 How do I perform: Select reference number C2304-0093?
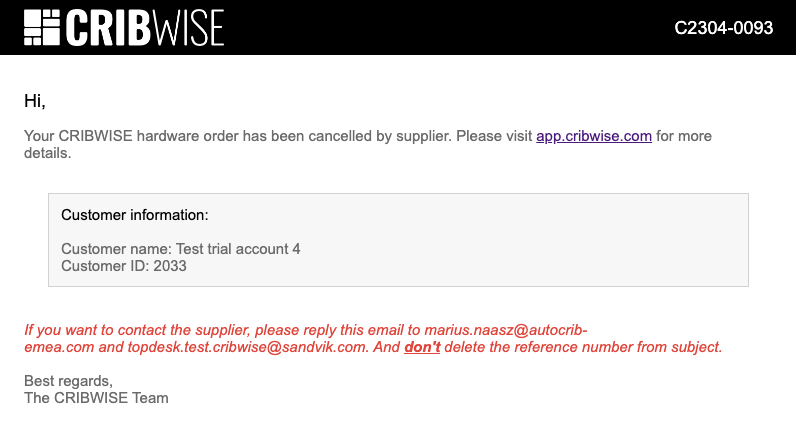tap(723, 28)
